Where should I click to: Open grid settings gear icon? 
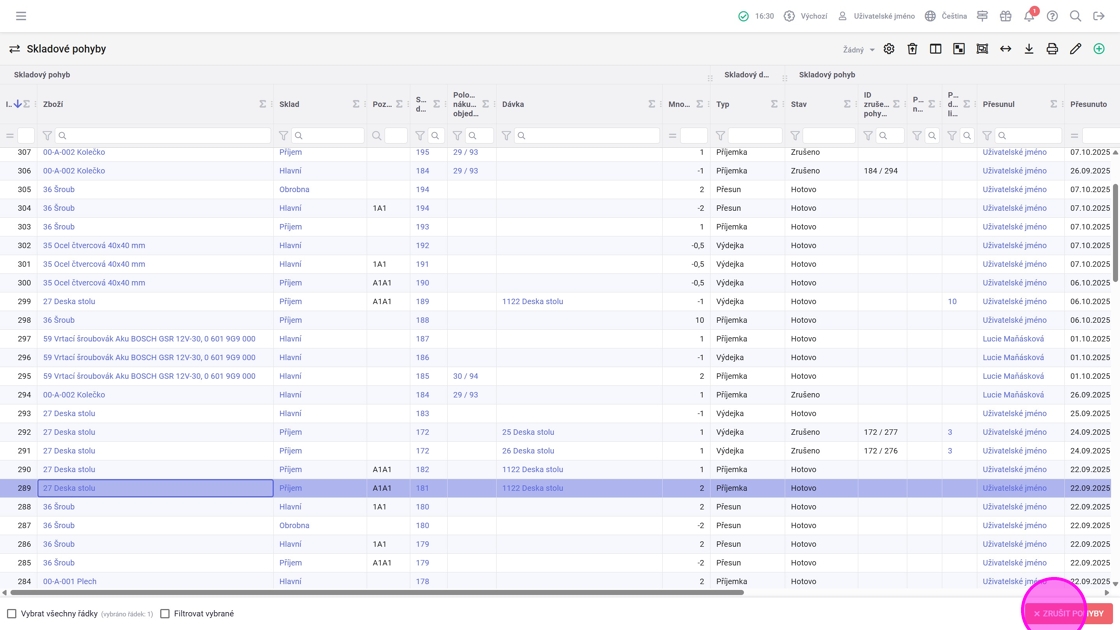coord(889,49)
